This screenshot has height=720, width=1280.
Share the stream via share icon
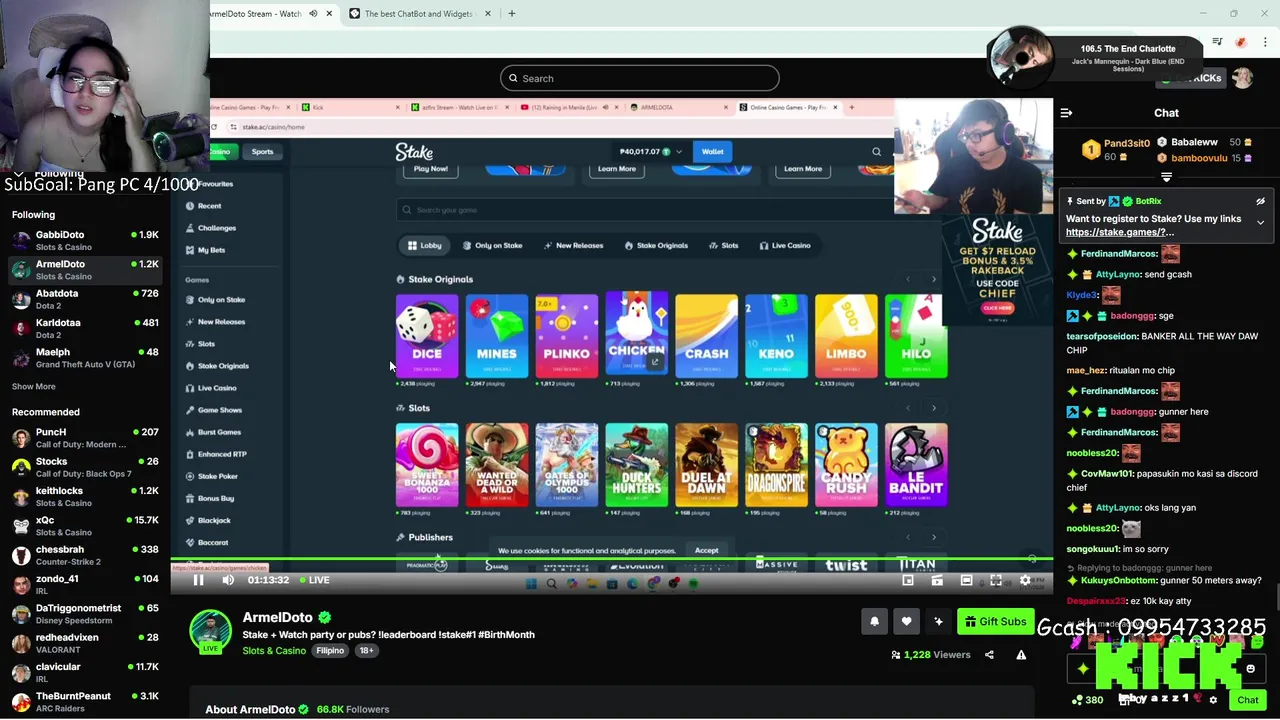[989, 655]
